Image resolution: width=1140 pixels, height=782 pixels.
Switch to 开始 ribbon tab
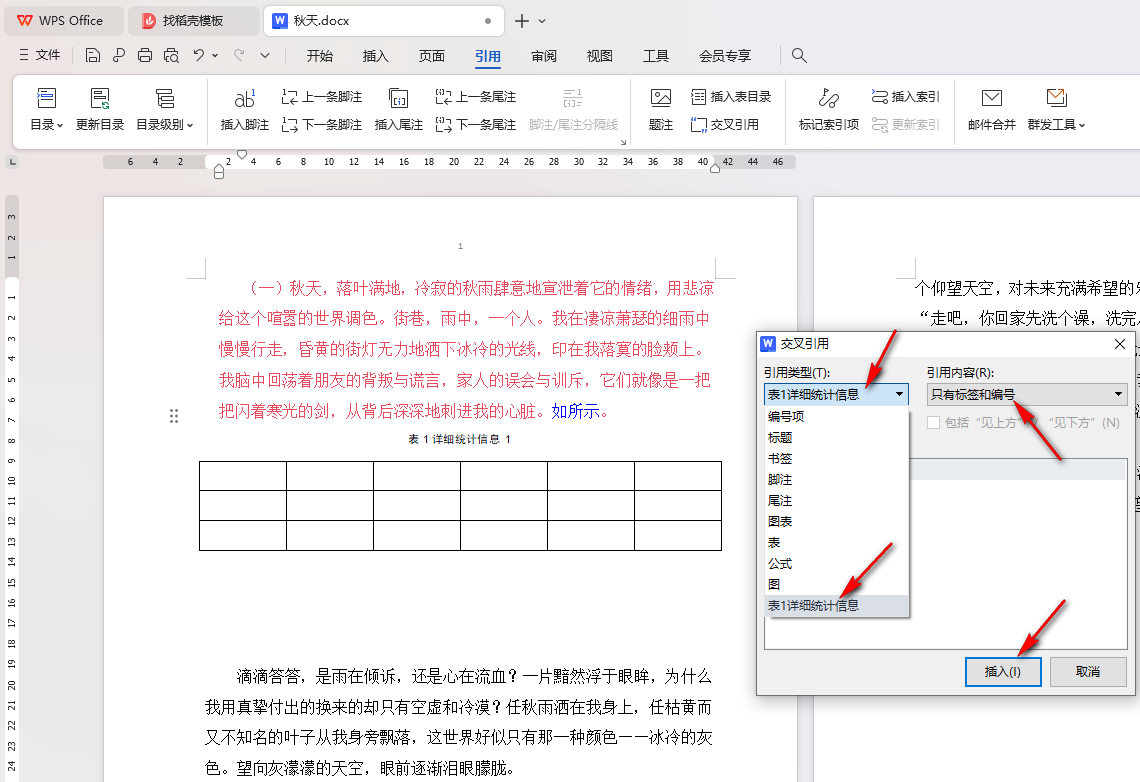coord(319,56)
